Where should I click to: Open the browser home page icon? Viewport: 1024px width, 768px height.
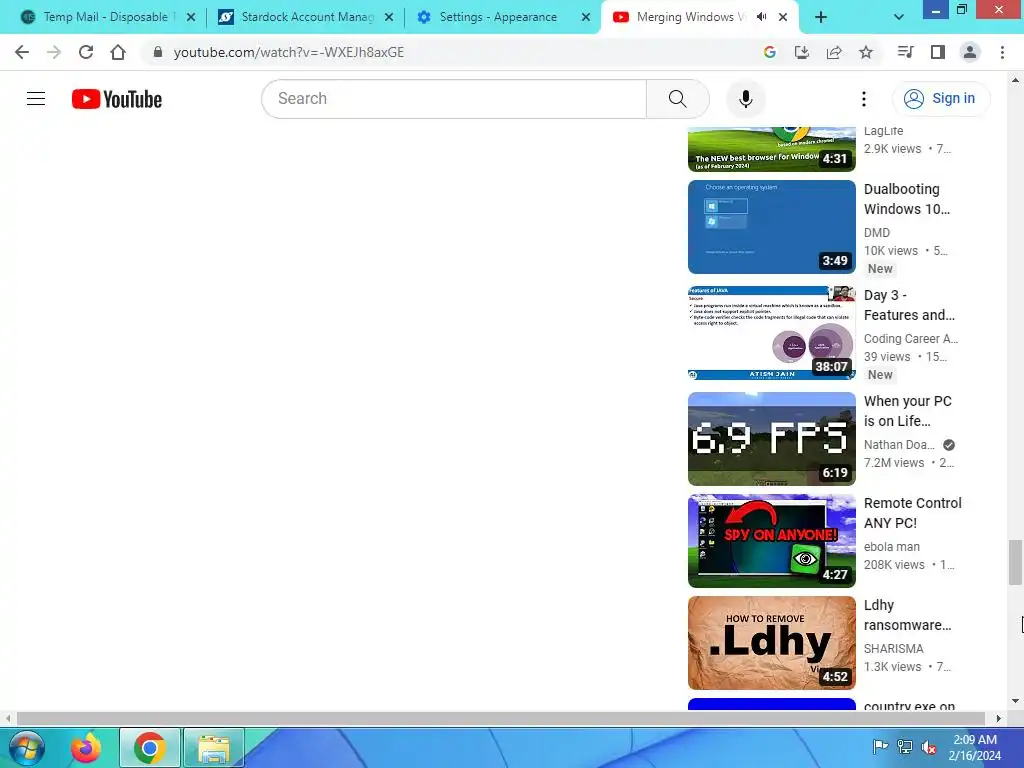tap(118, 52)
